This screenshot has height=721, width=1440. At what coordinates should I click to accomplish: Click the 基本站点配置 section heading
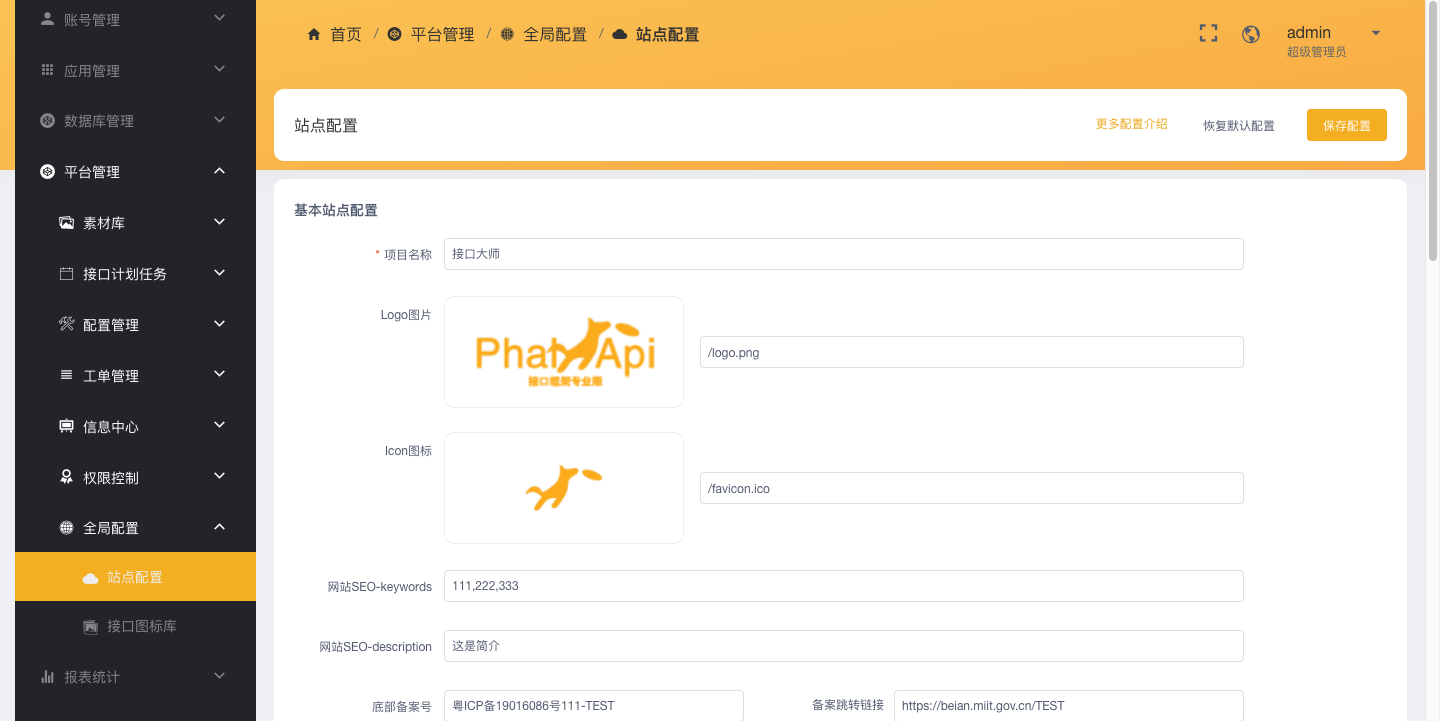tap(336, 210)
